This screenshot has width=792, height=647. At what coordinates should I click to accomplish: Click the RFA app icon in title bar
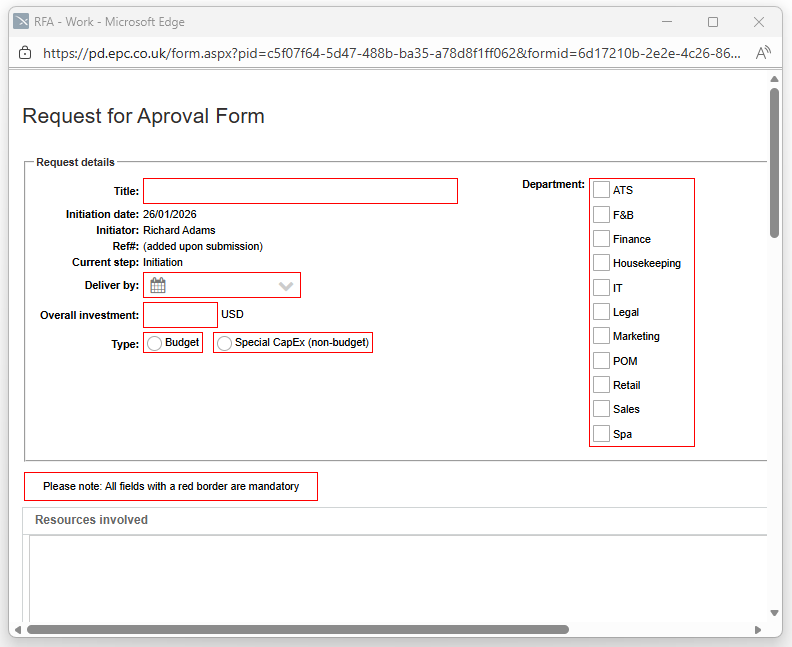[x=21, y=22]
